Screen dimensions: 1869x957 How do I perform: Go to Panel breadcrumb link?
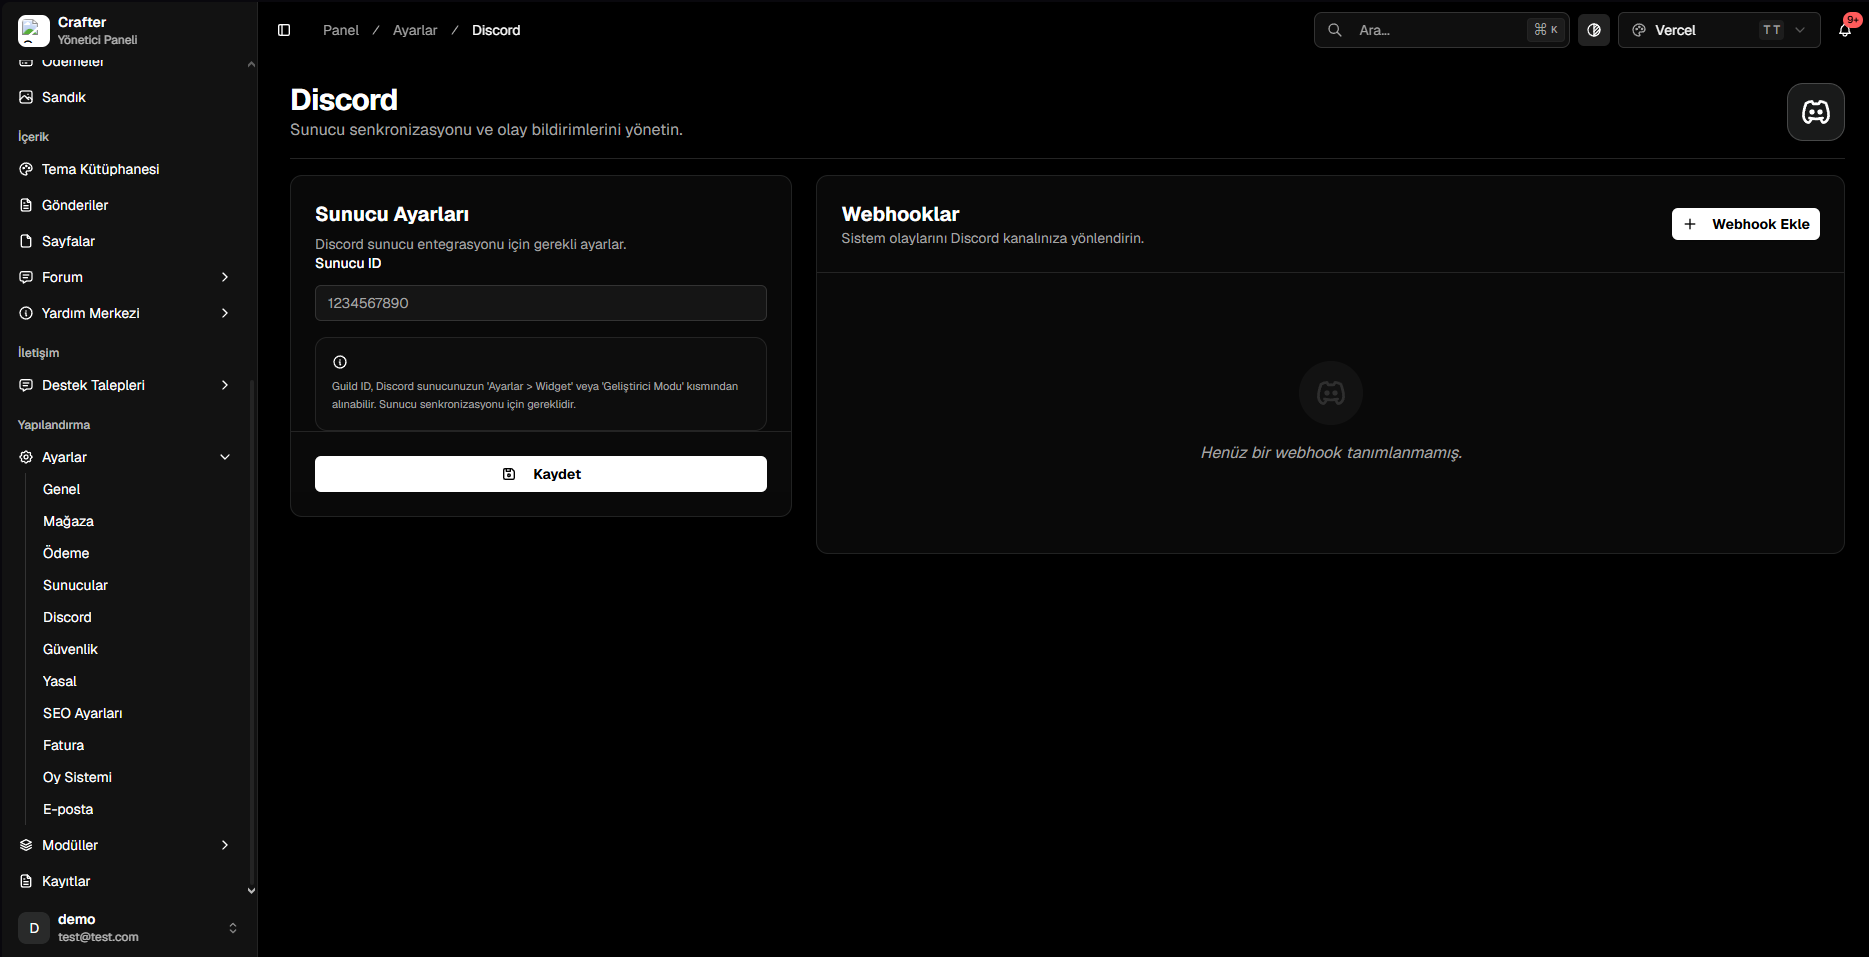click(x=341, y=30)
